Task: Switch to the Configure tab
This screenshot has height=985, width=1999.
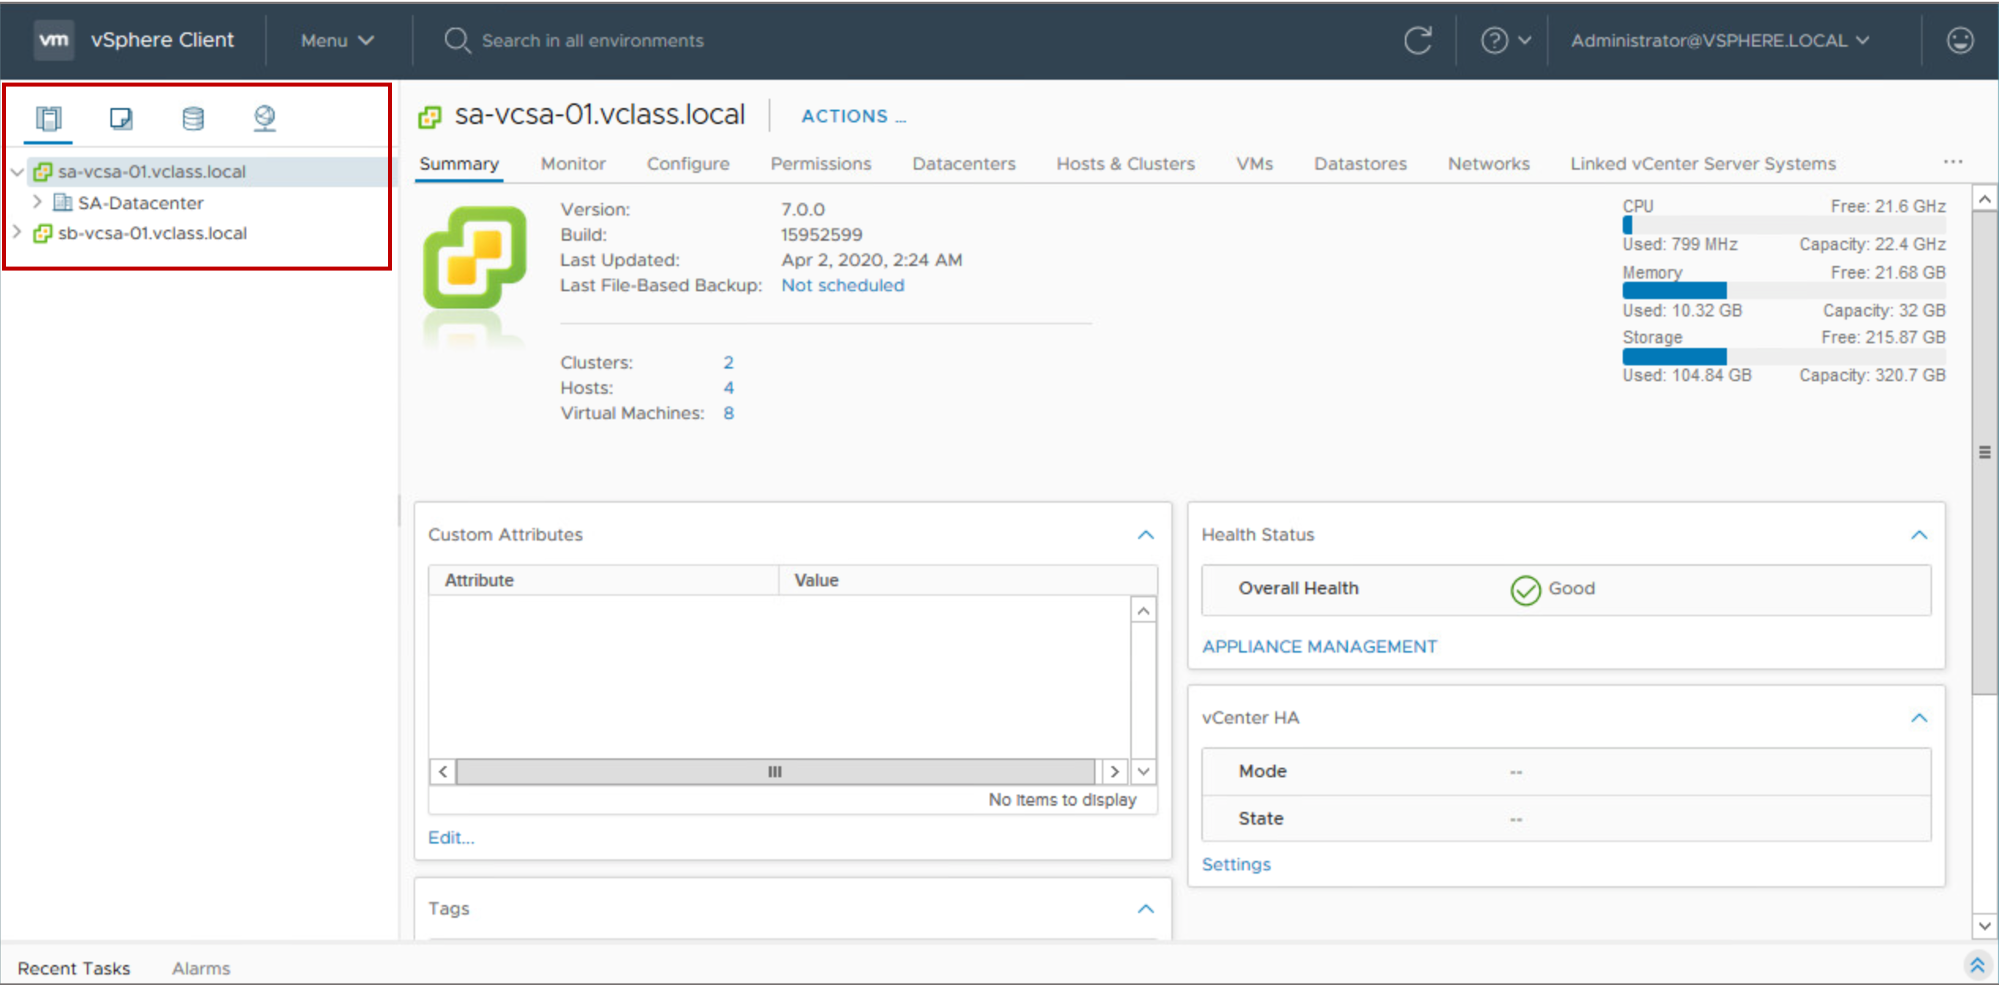Action: click(688, 164)
